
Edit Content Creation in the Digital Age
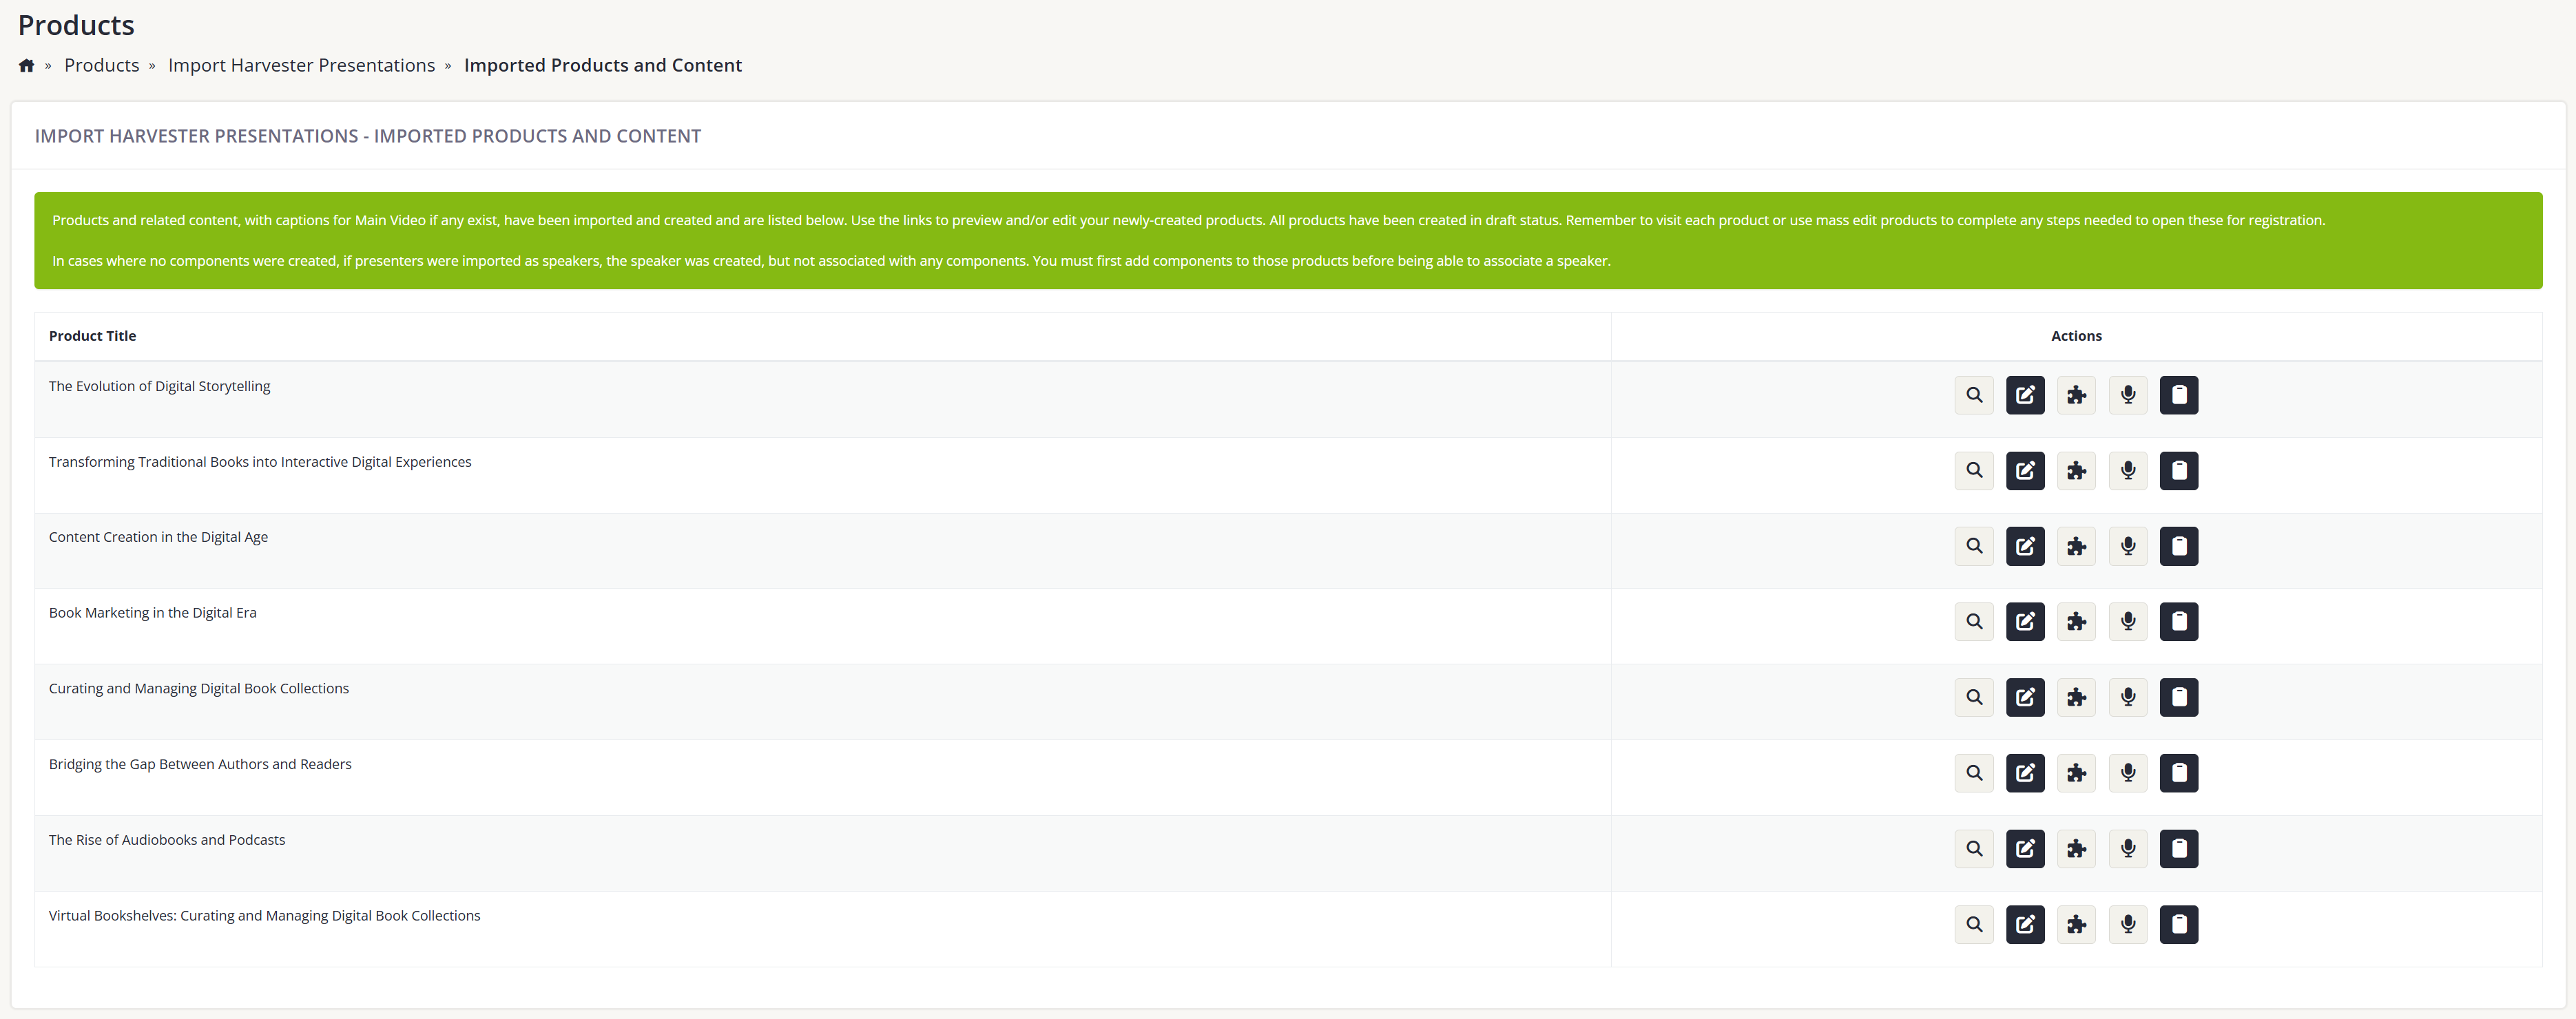(x=2024, y=546)
